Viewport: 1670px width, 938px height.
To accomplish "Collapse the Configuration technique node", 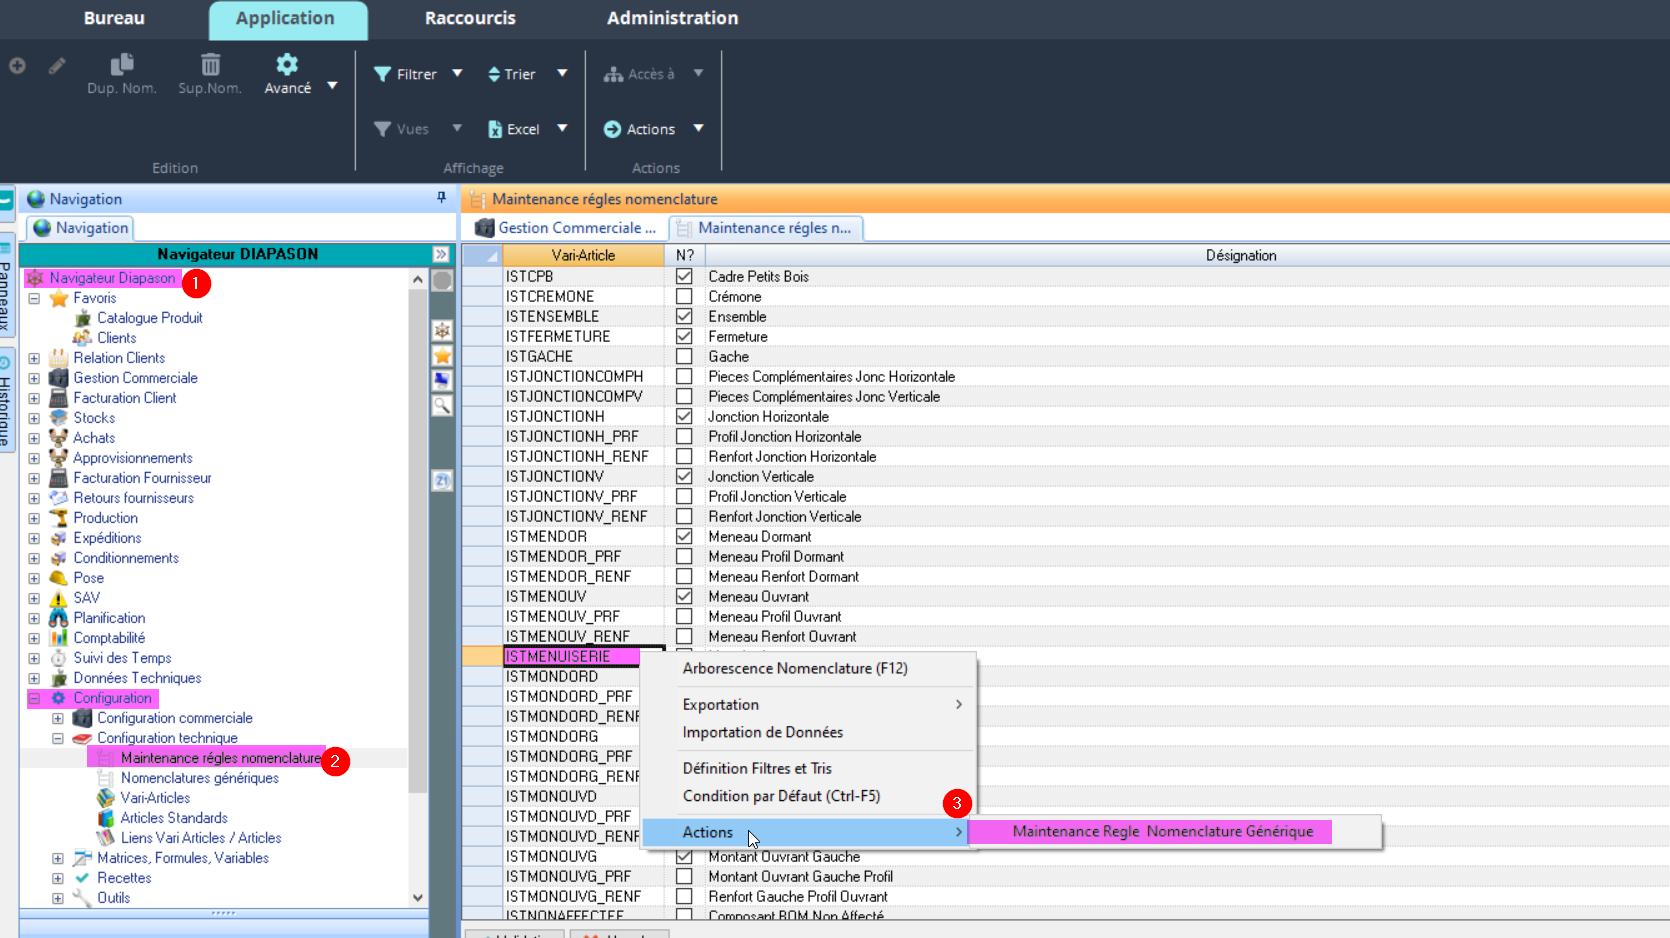I will 58,738.
